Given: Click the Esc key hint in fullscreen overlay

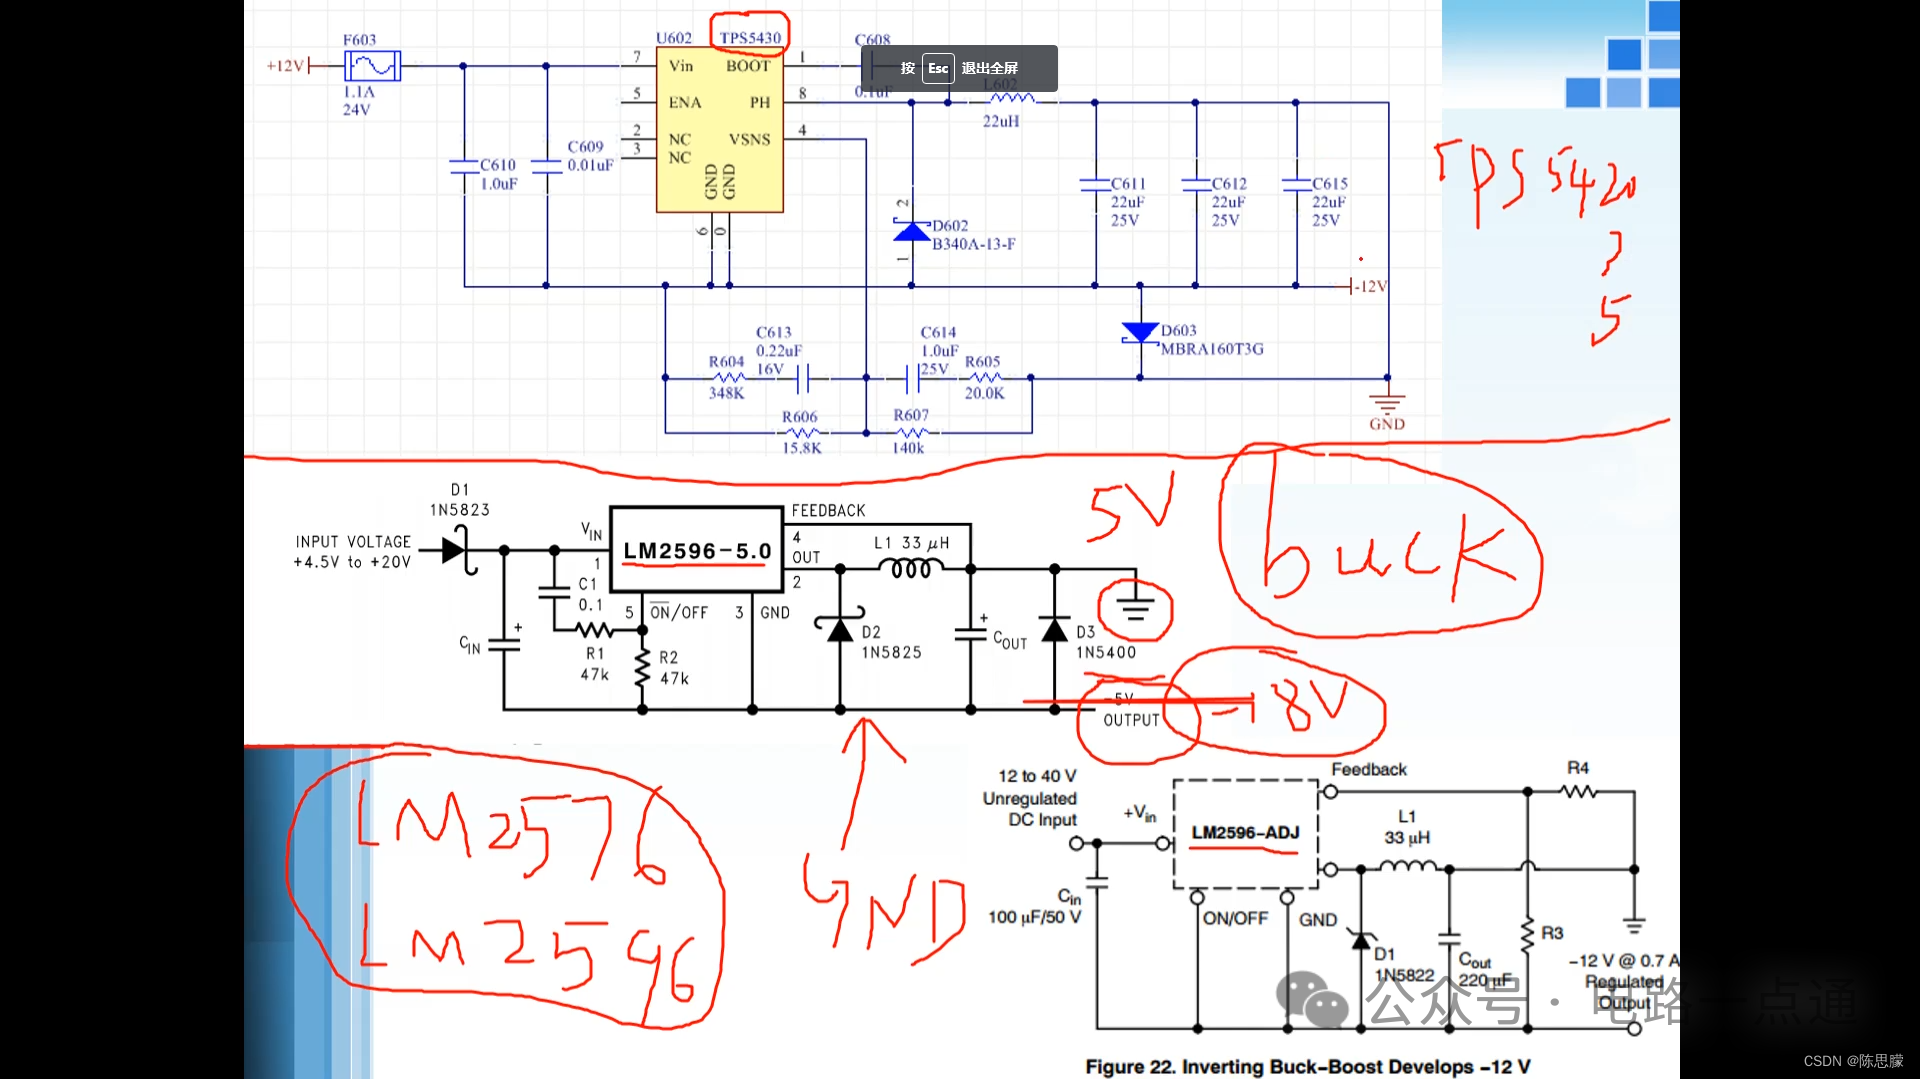Looking at the screenshot, I should (937, 68).
